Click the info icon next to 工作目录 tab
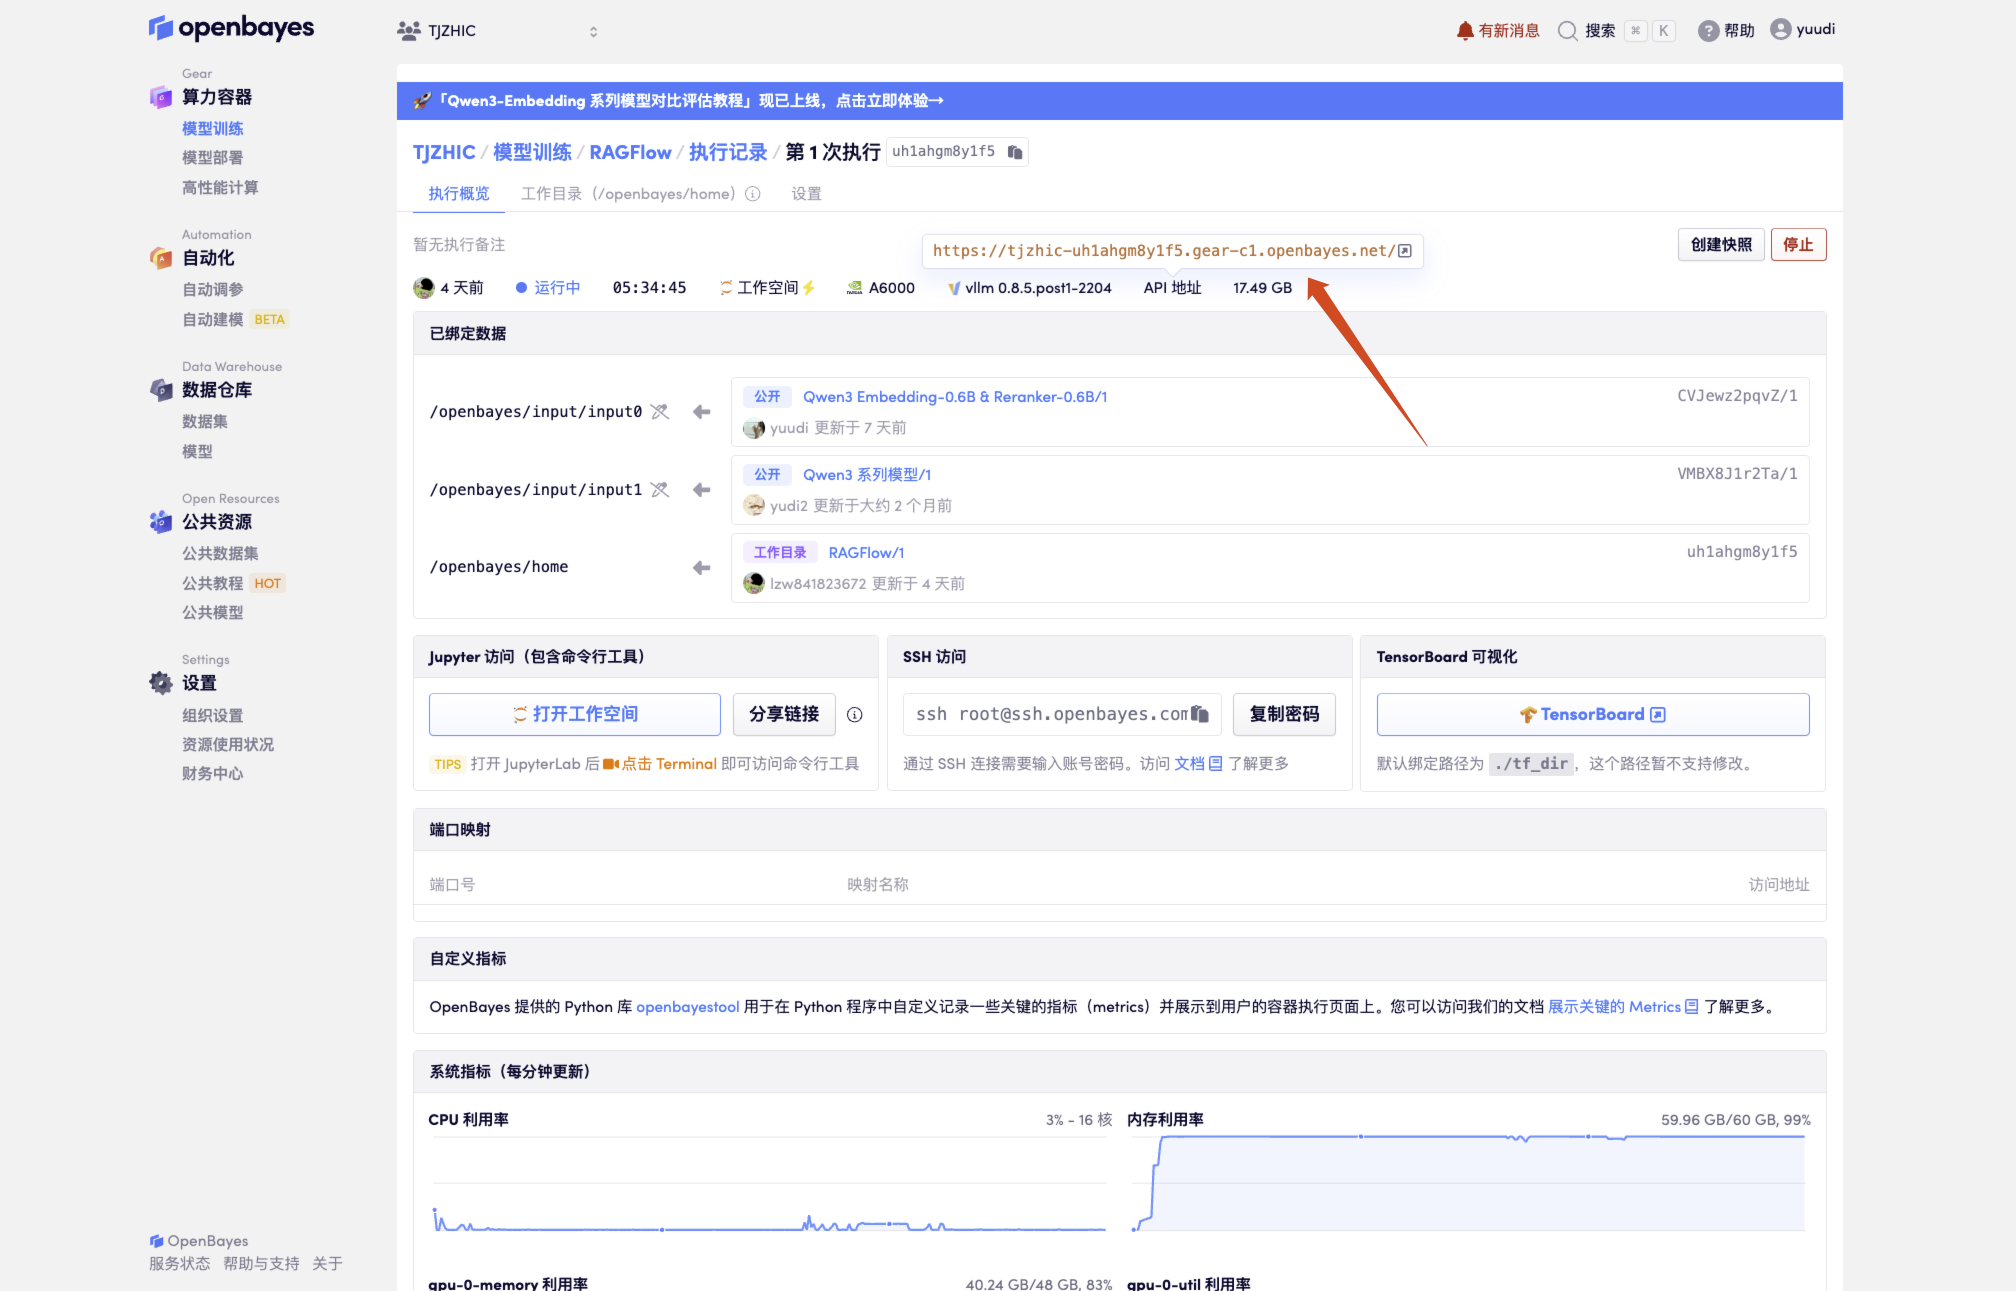The image size is (2016, 1291). coord(753,194)
